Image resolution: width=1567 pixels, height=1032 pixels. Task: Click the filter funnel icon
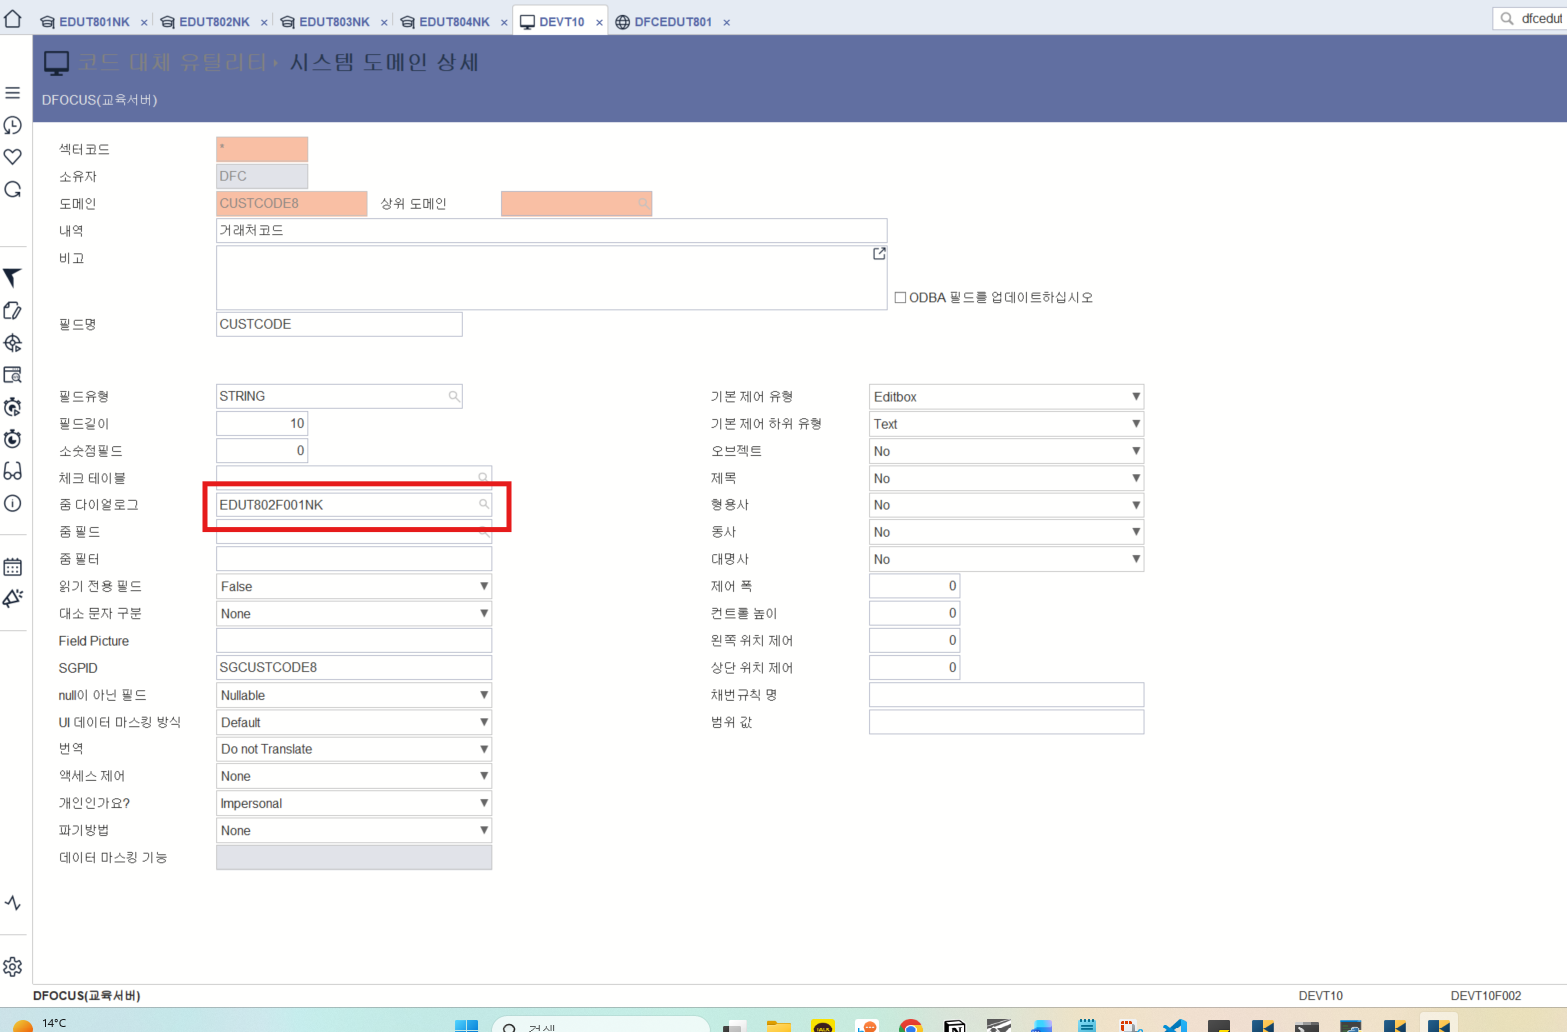pyautogui.click(x=13, y=278)
